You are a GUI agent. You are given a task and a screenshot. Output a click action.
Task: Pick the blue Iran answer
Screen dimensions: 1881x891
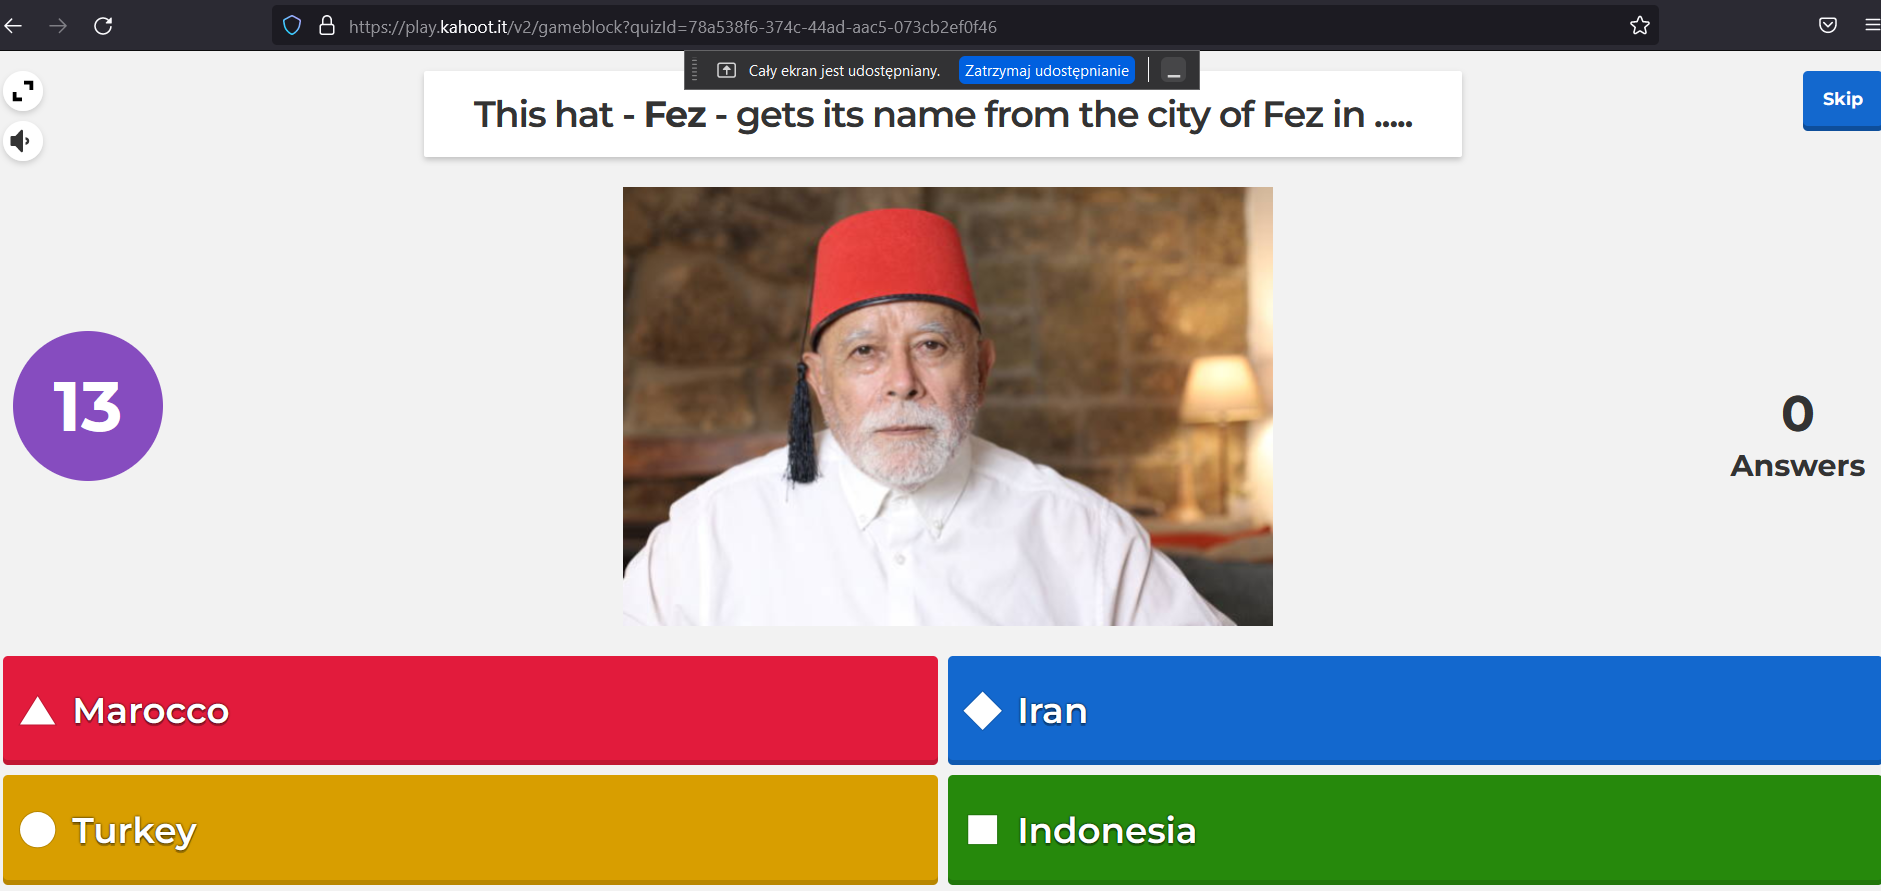(x=1414, y=710)
